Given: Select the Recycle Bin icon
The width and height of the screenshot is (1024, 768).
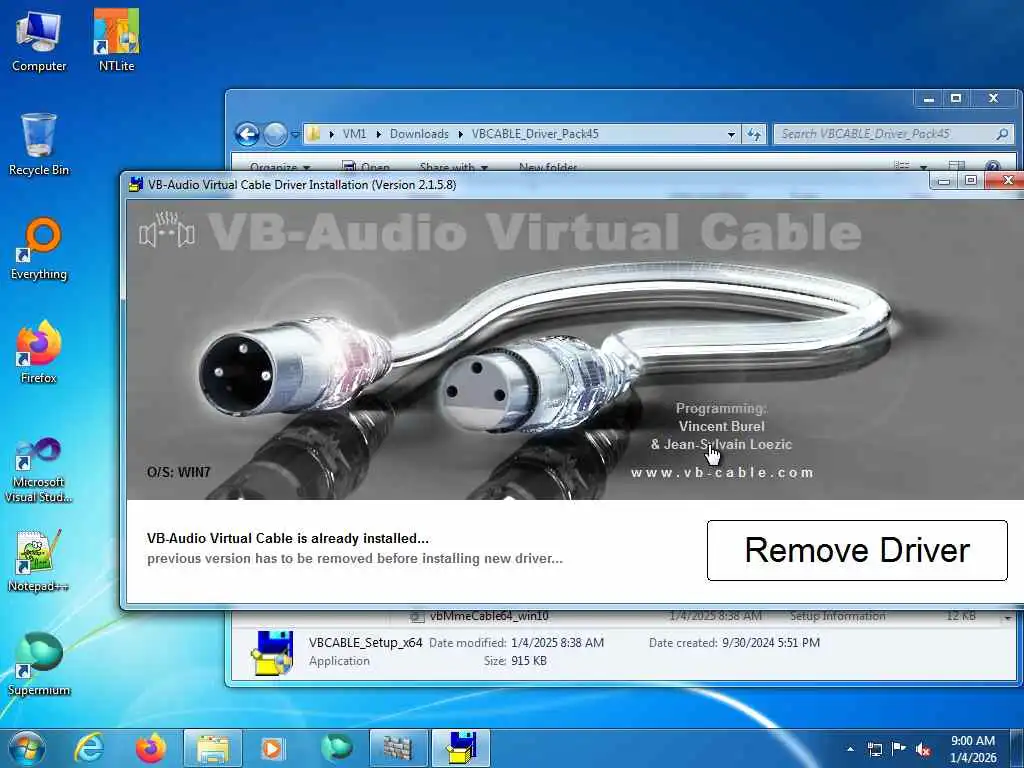Looking at the screenshot, I should [39, 145].
